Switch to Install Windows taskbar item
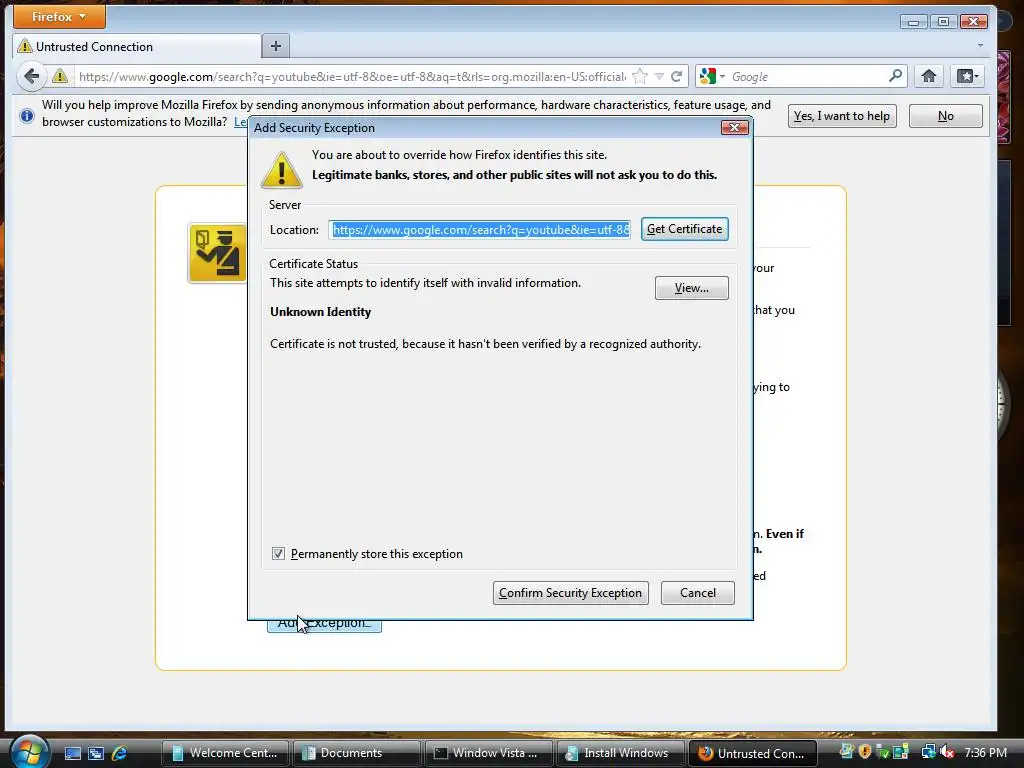This screenshot has height=768, width=1024. 620,753
